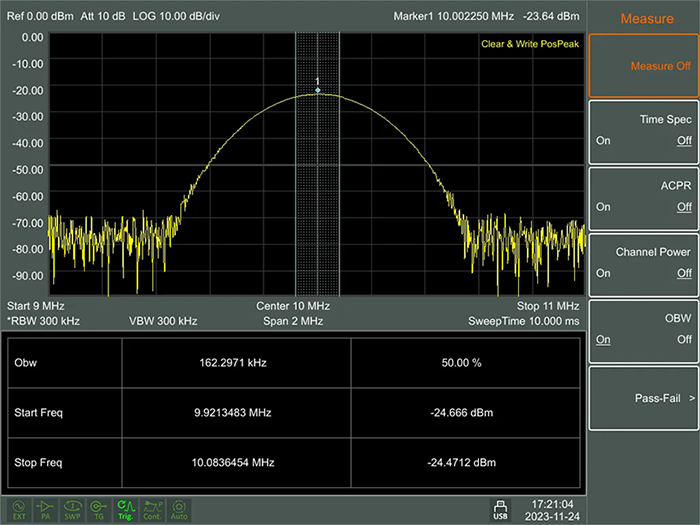
Task: Click the LOG 10.00 dB/div readout
Action: [176, 16]
